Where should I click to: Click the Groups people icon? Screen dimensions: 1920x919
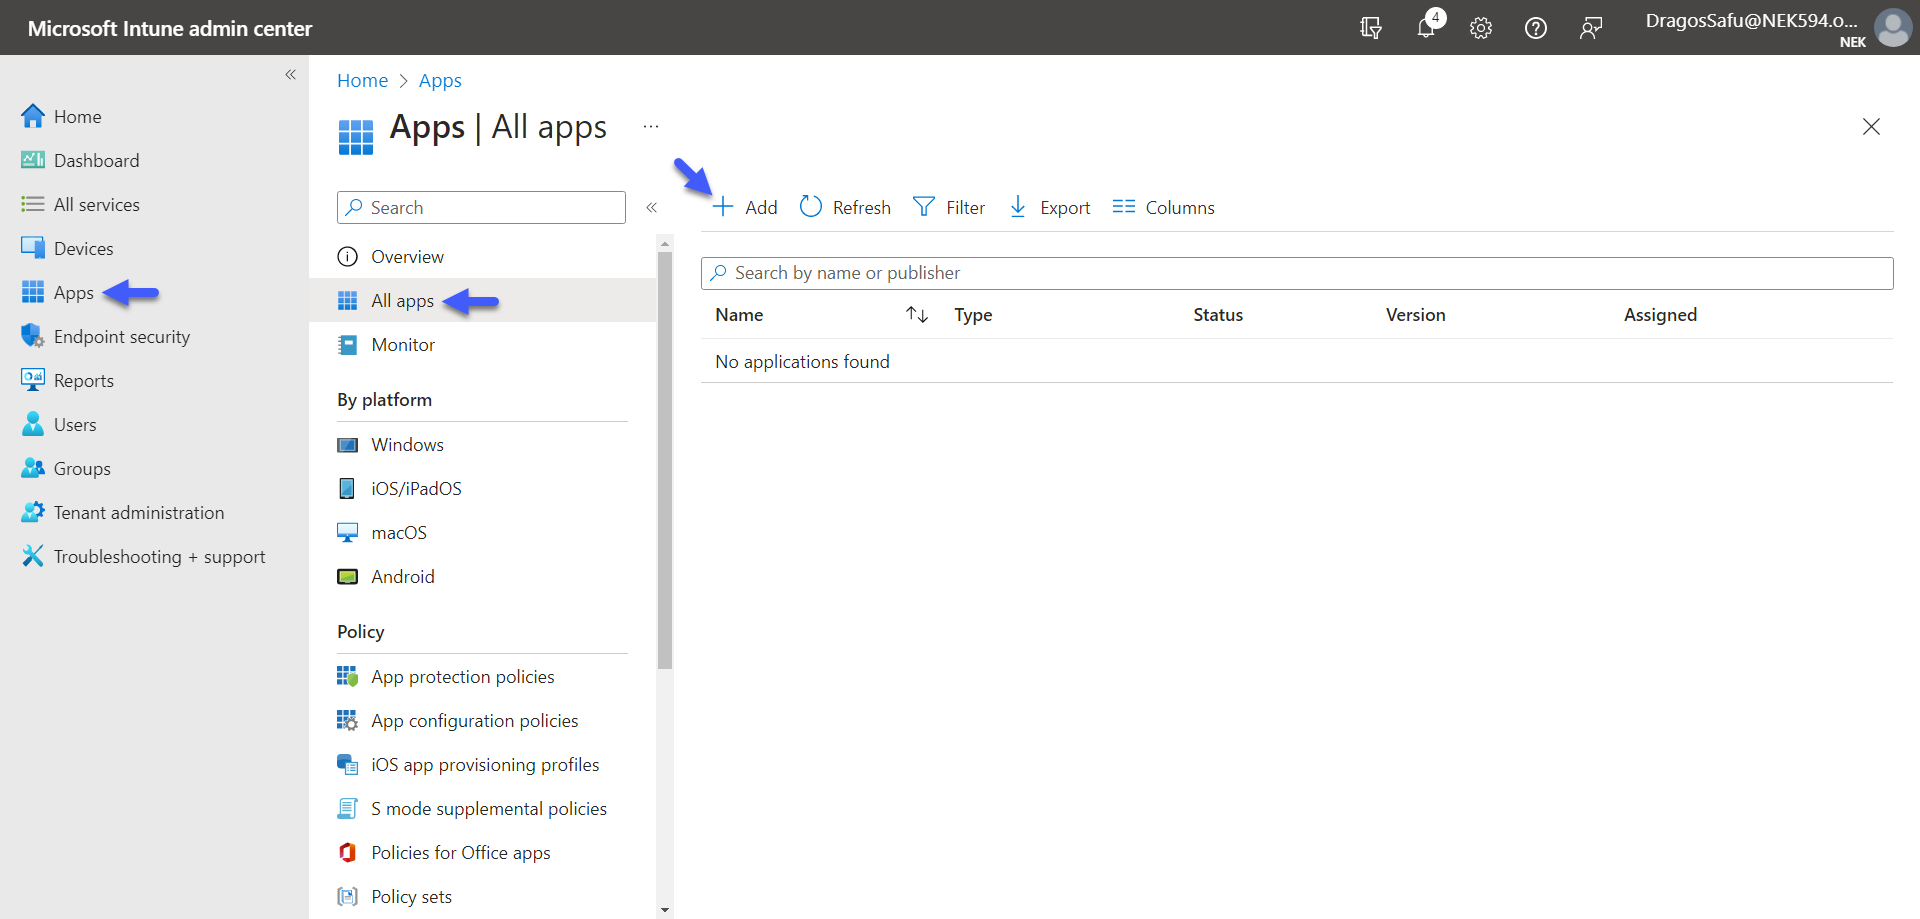(33, 468)
